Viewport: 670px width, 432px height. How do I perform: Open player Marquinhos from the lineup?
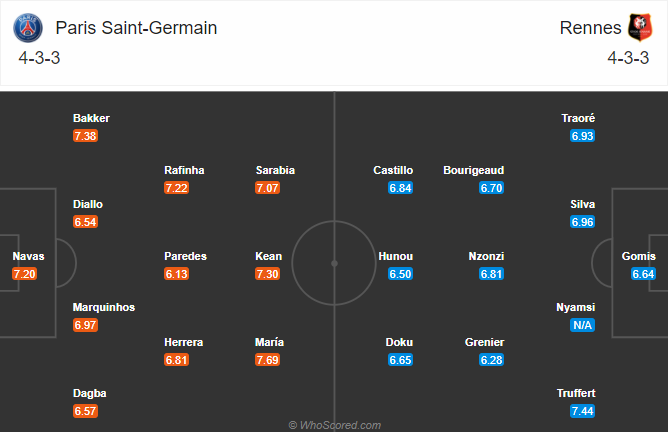104,307
